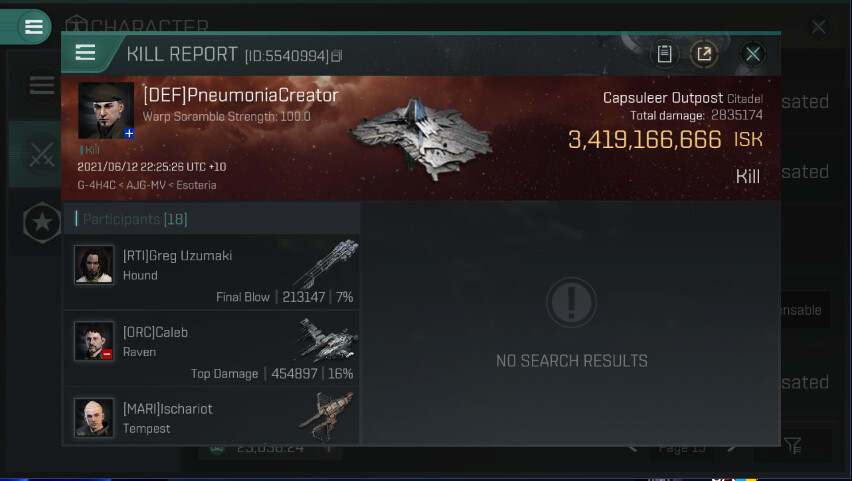Click the filter funnel icon

pos(793,446)
